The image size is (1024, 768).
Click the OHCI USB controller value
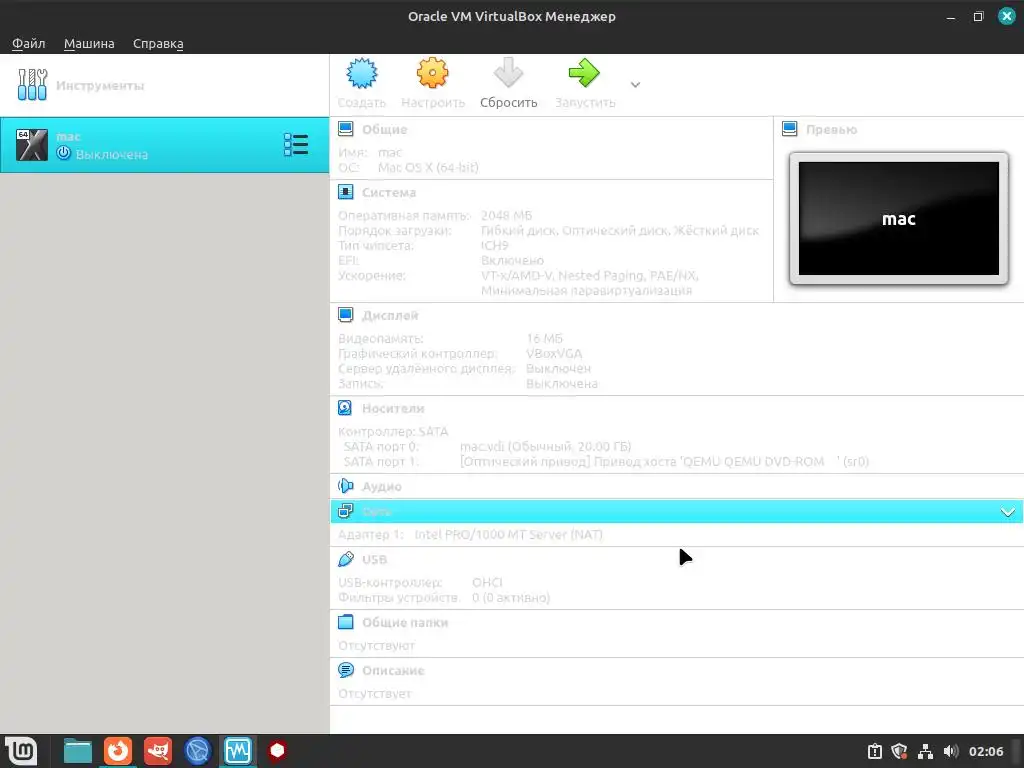(x=487, y=583)
